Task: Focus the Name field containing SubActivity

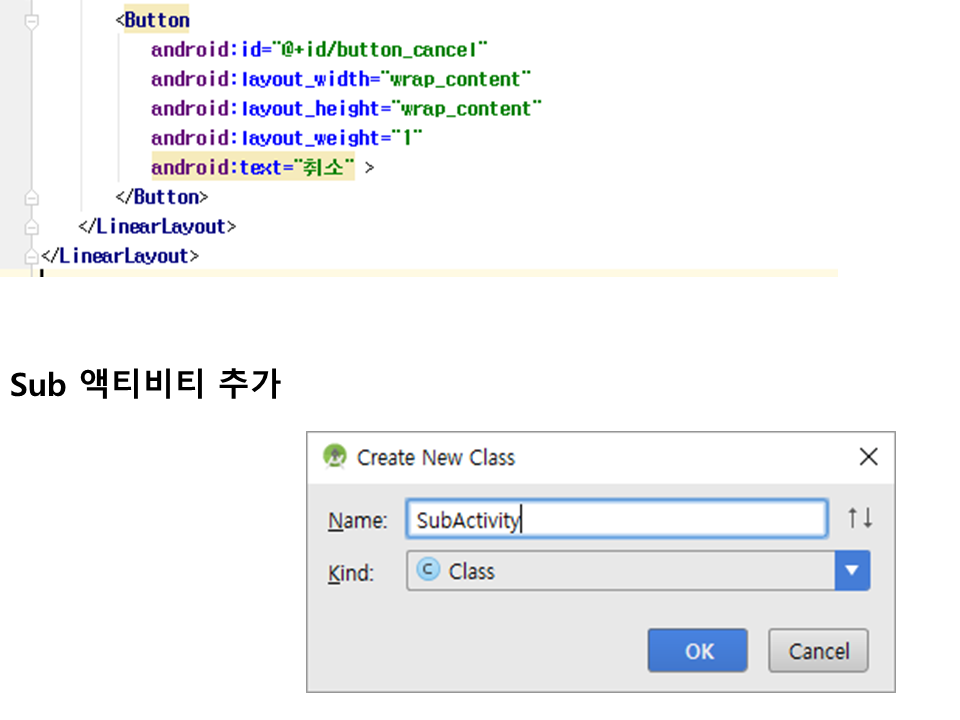Action: (615, 519)
